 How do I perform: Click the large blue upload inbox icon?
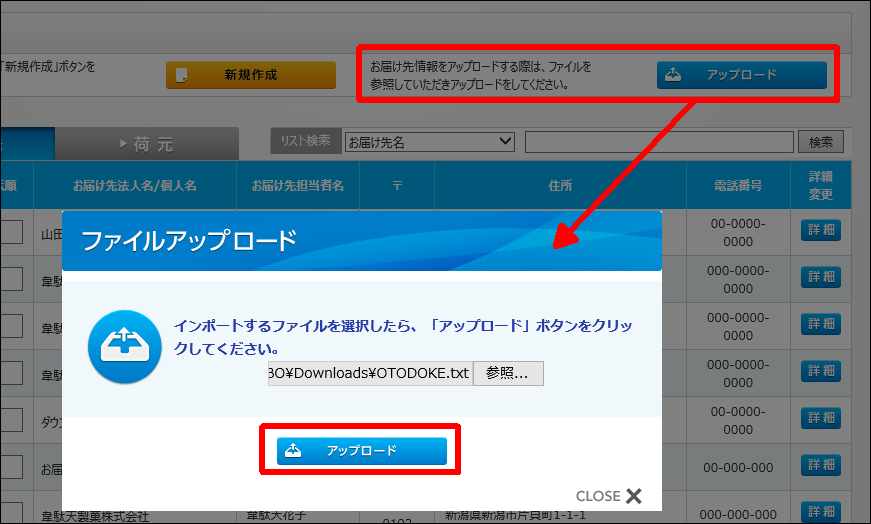[x=124, y=347]
